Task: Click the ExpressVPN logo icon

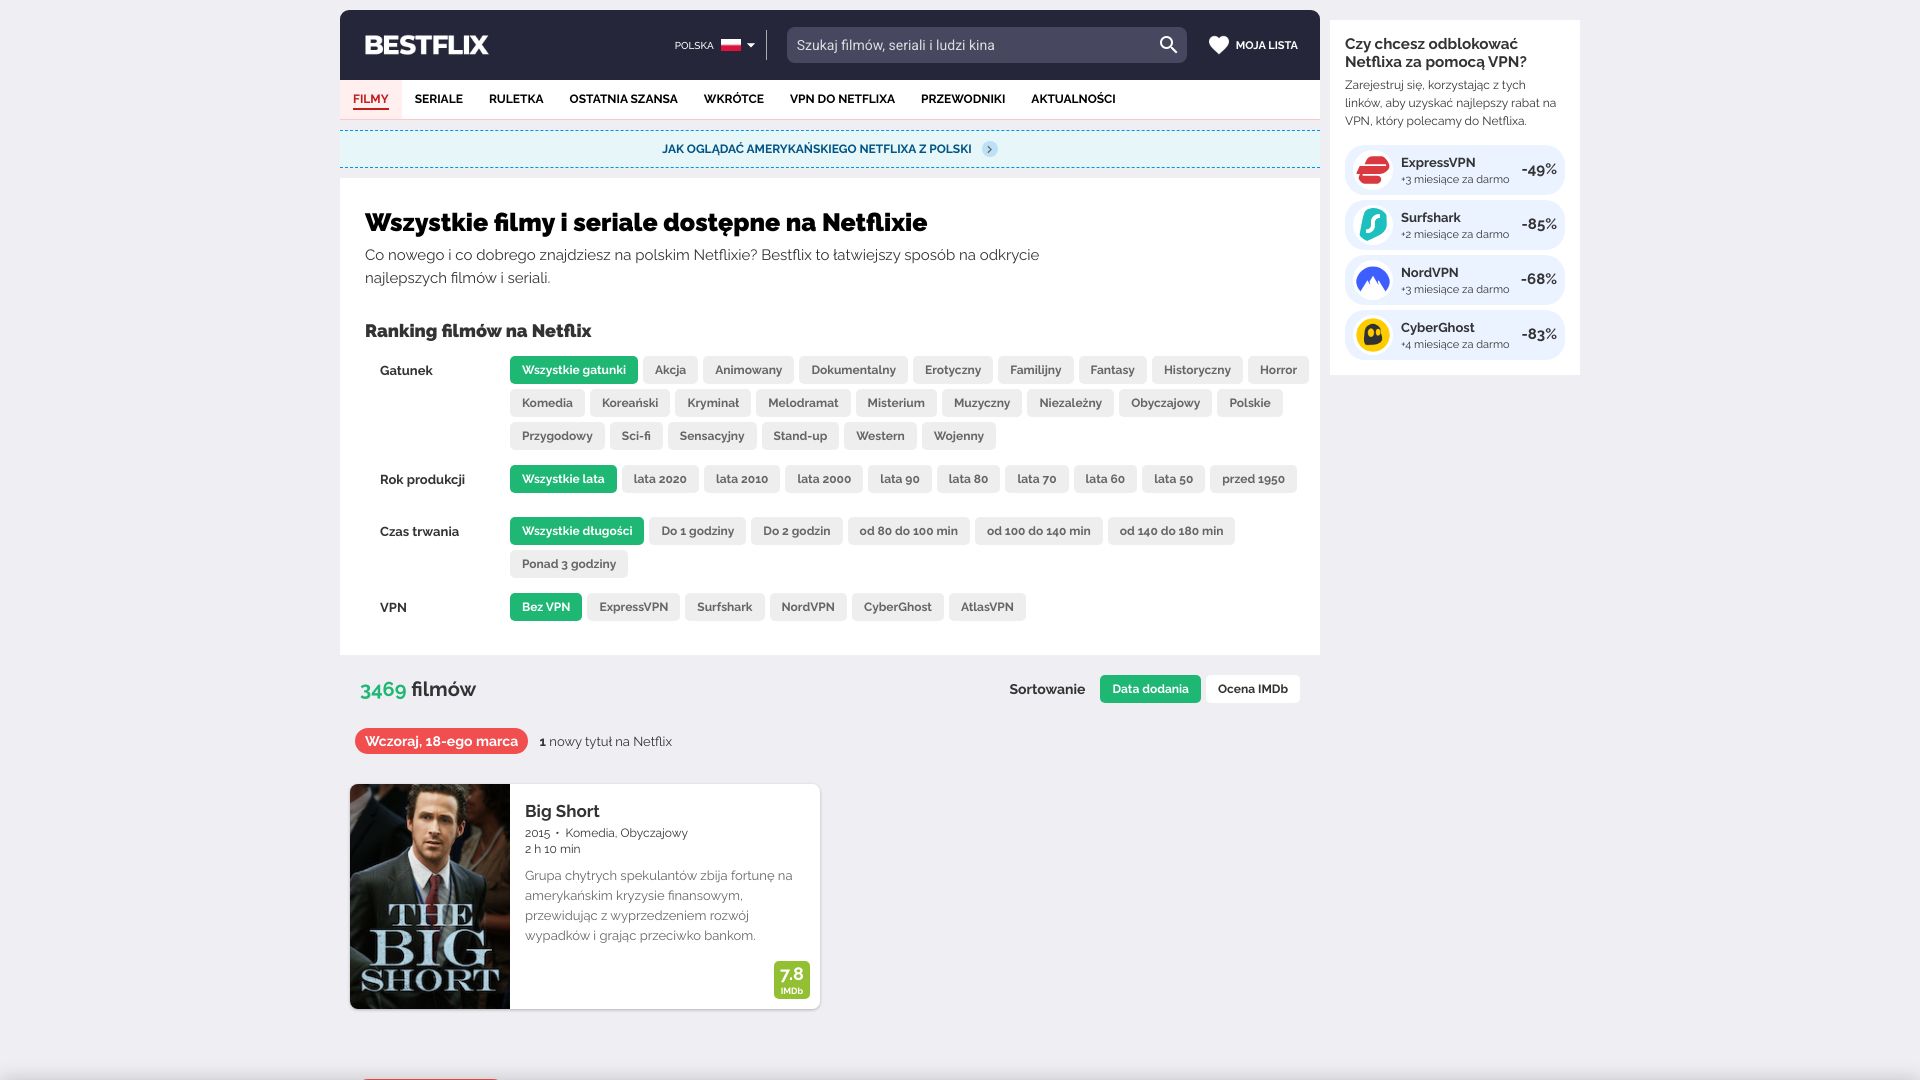Action: [x=1373, y=170]
